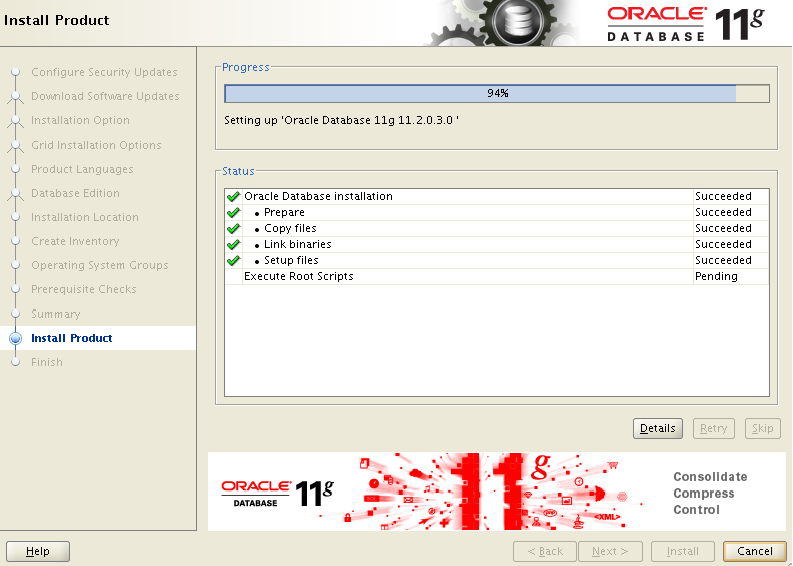Screen dimensions: 793x566
Task: Select the Database Edition step
Action: 75,193
